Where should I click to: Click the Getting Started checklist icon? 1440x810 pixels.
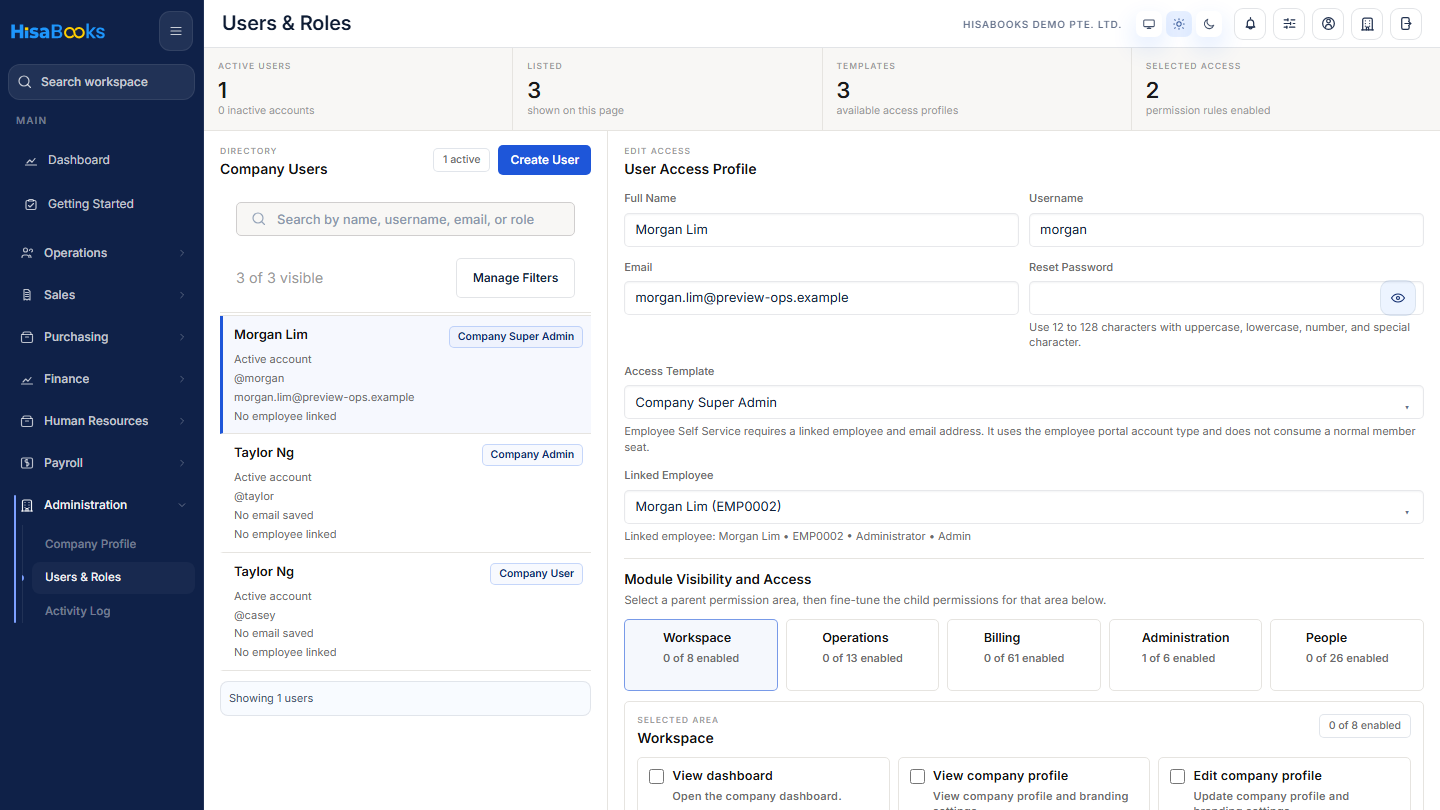31,204
